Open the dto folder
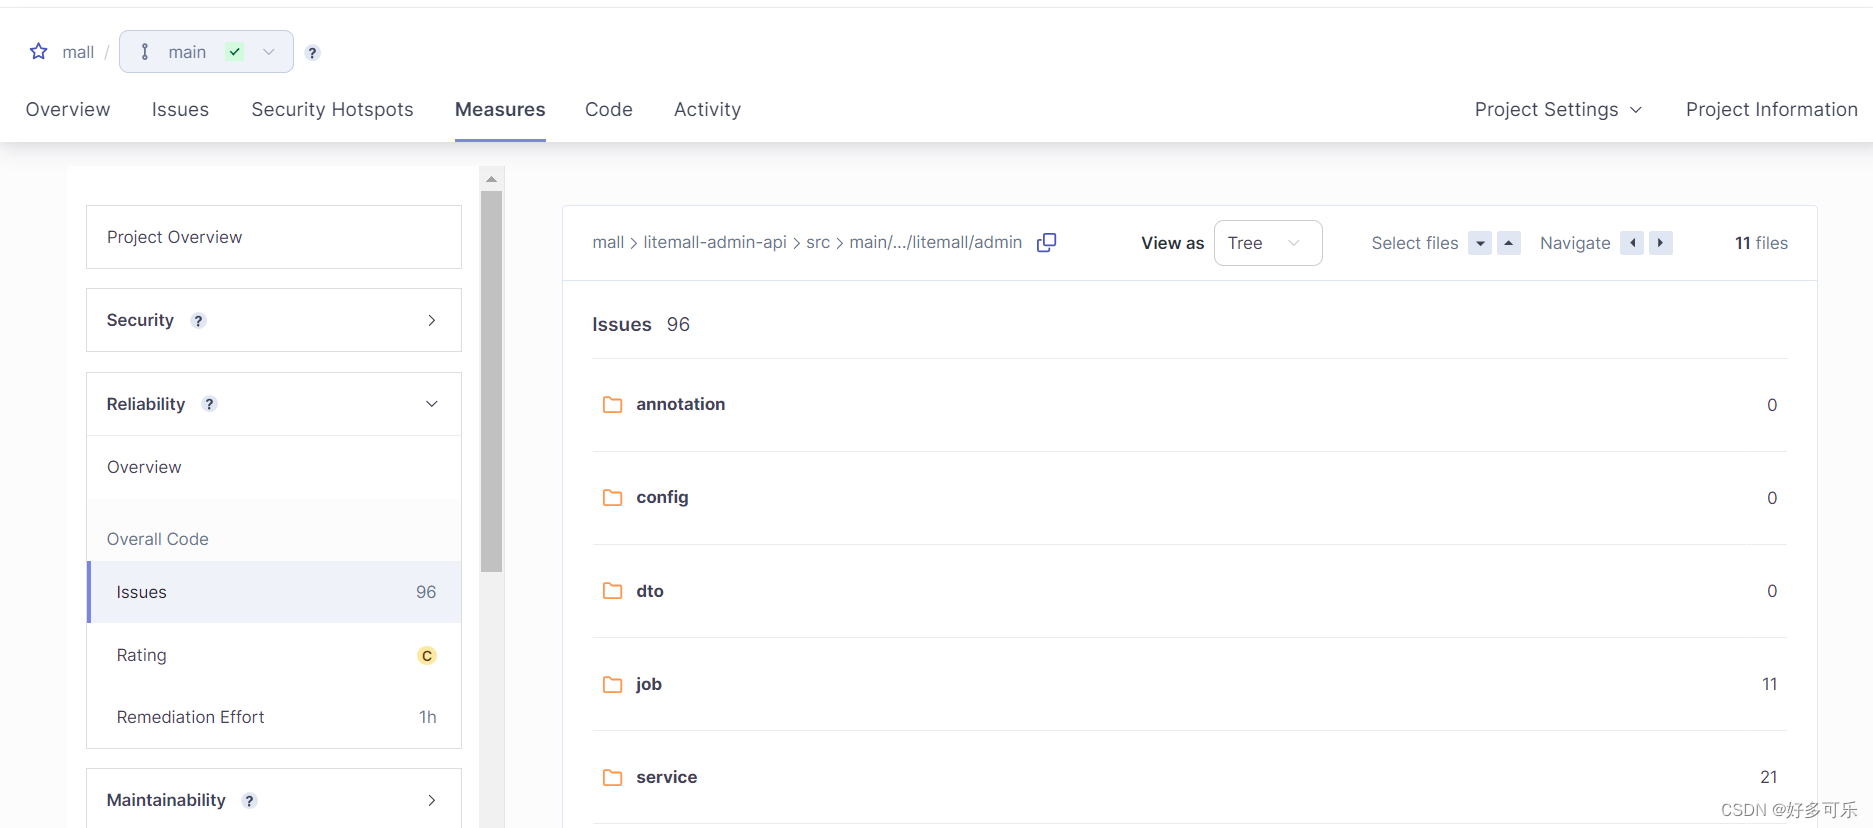 tap(650, 591)
